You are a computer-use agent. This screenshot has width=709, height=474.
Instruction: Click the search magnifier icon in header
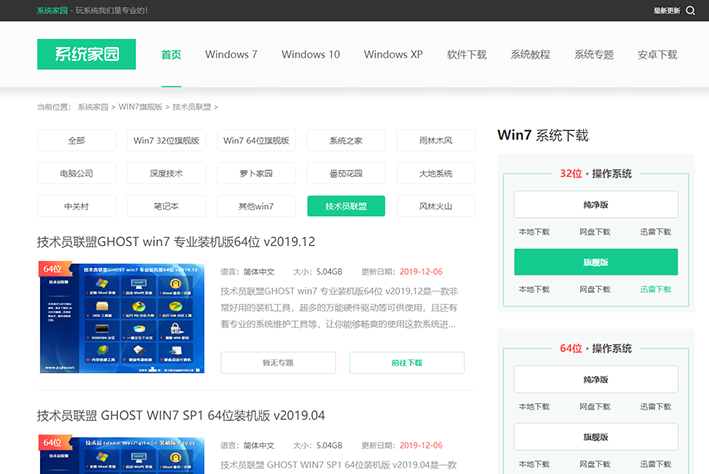pos(688,11)
